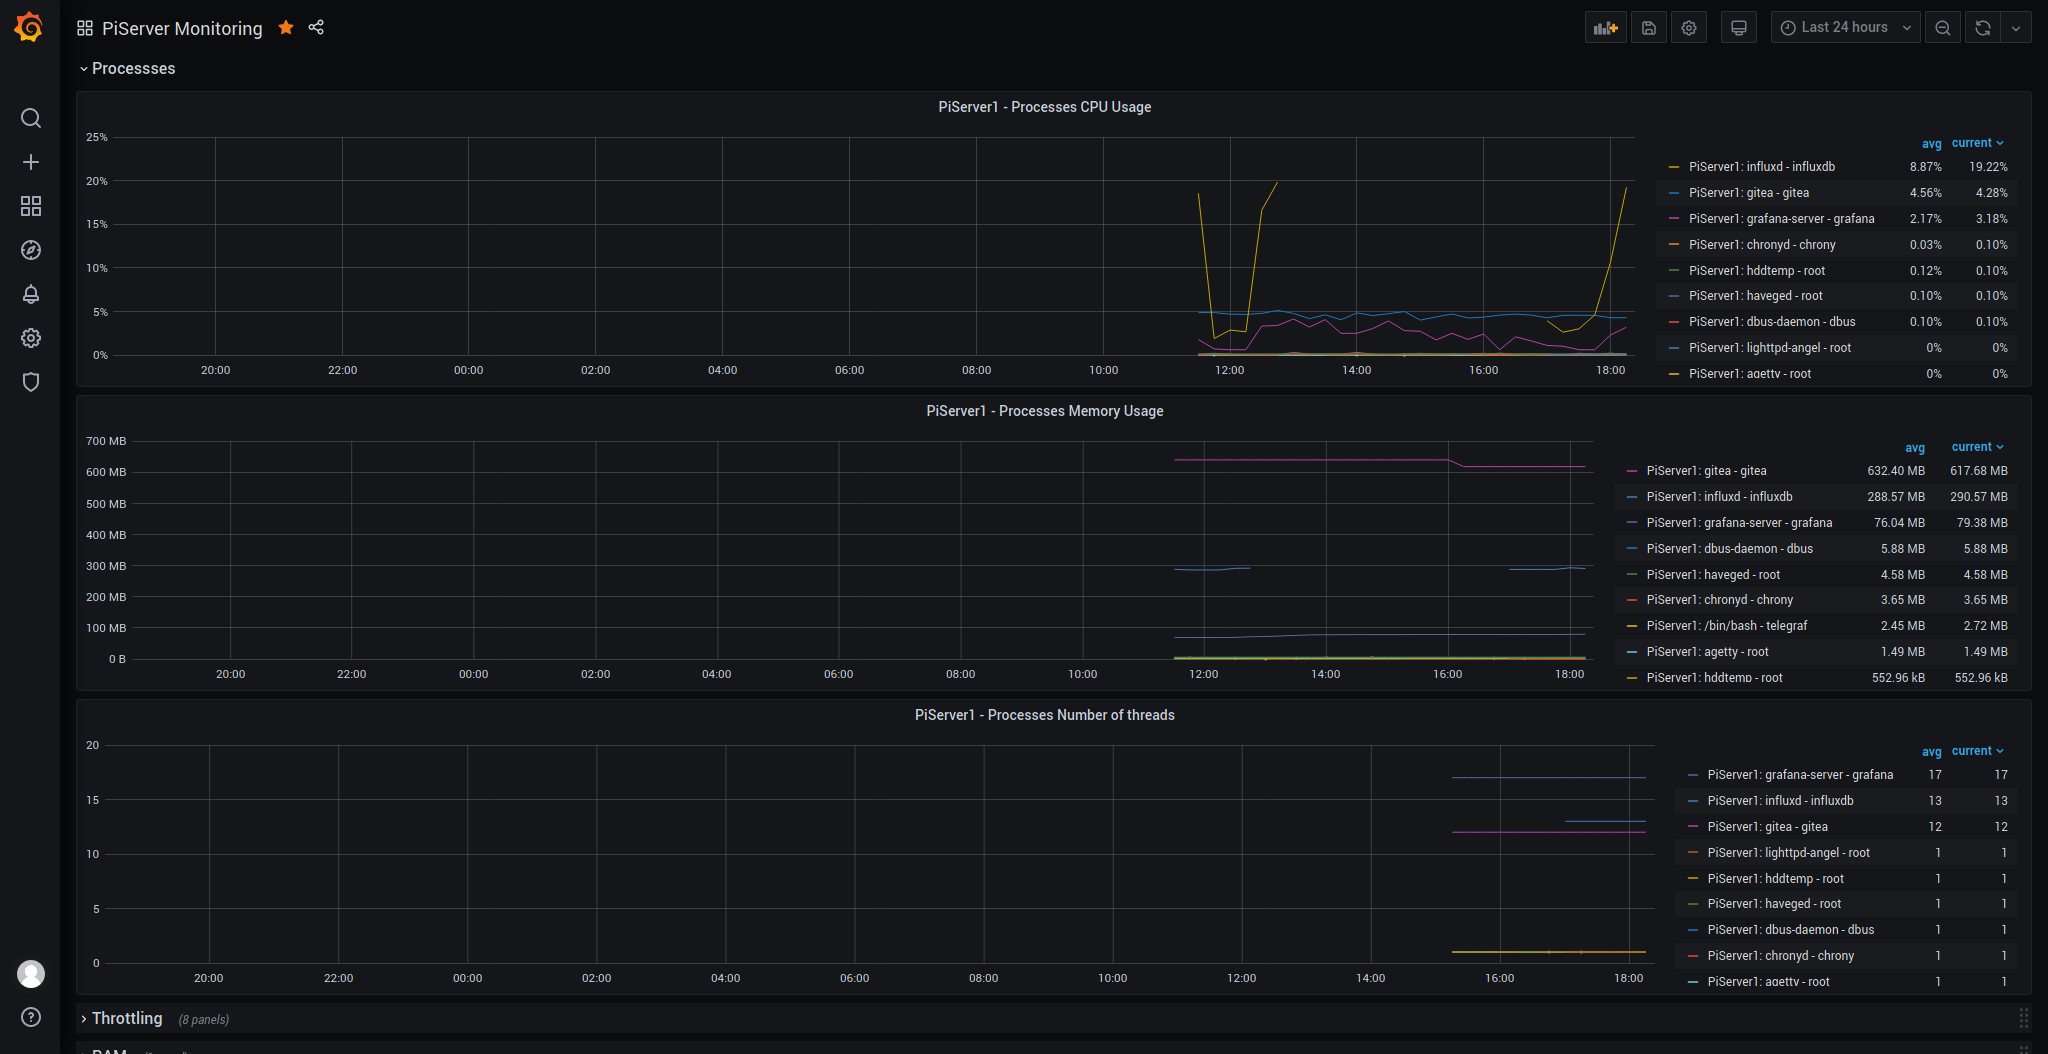
Task: Sort the CPU Usage legend by current
Action: pos(1978,143)
